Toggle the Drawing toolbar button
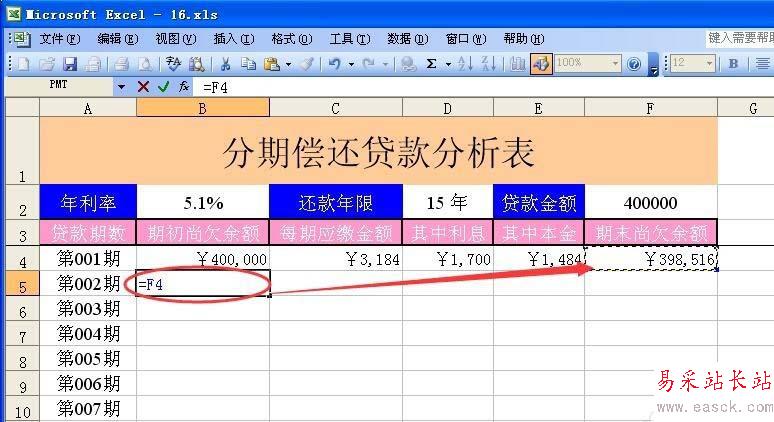 coord(542,64)
